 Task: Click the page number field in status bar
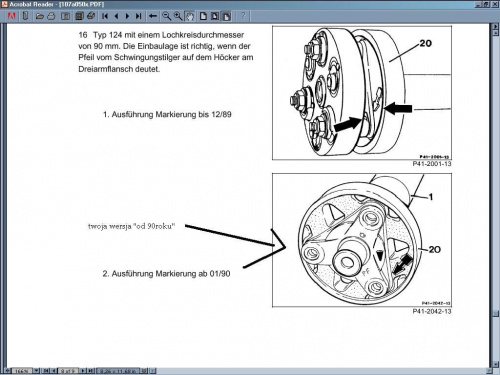(x=68, y=371)
